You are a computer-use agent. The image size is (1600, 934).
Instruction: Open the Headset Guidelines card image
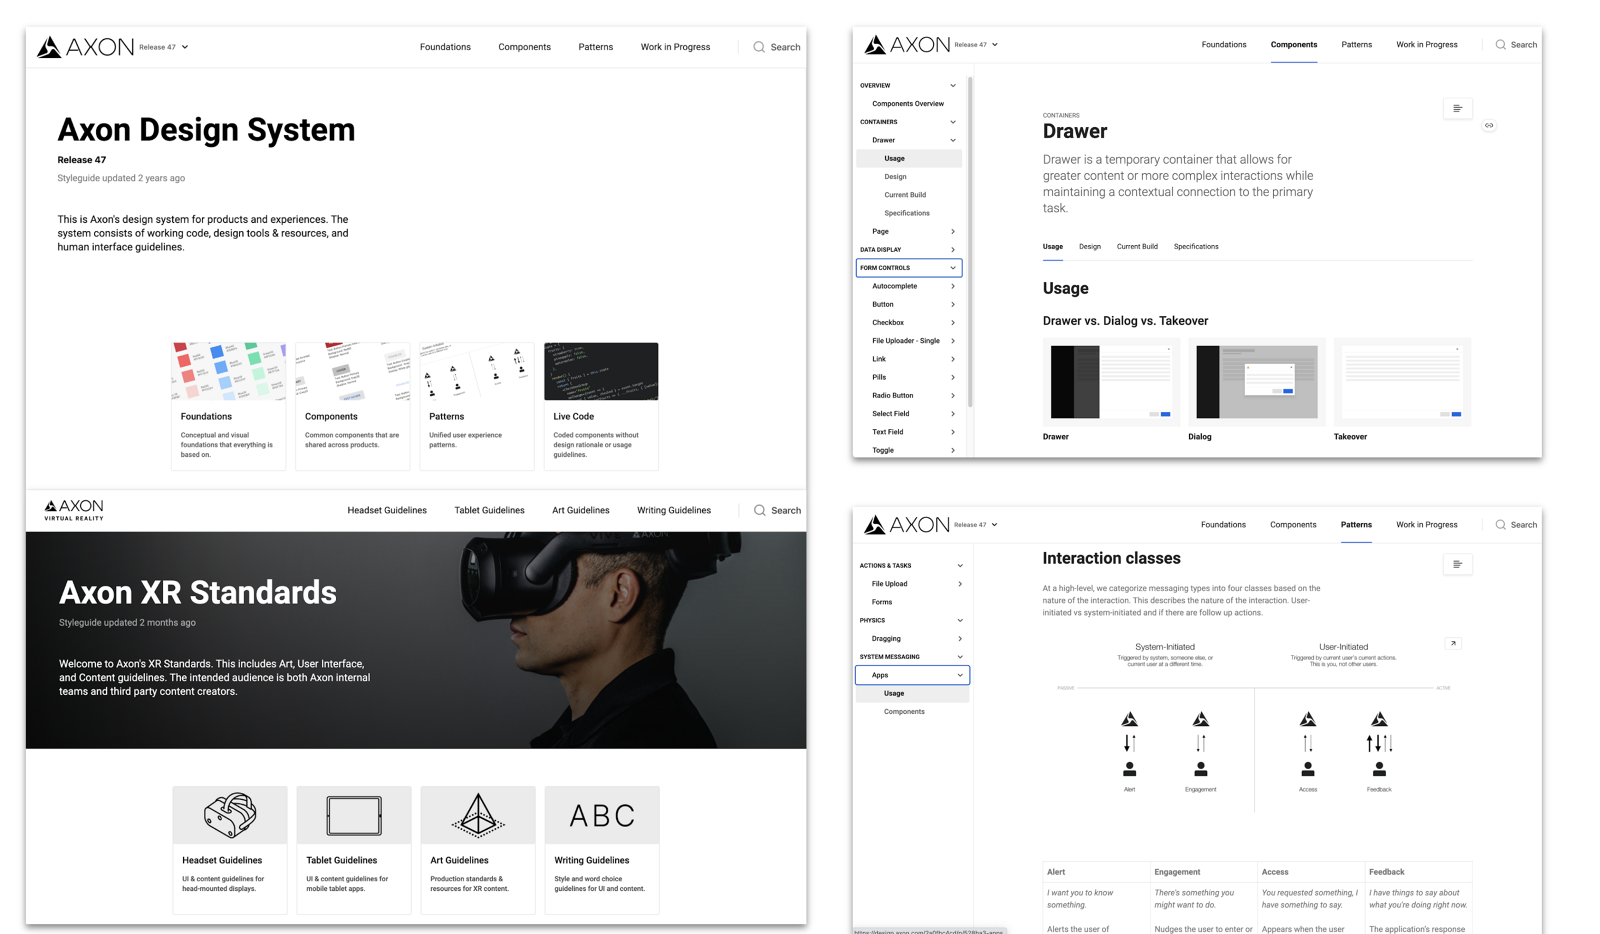tap(230, 815)
